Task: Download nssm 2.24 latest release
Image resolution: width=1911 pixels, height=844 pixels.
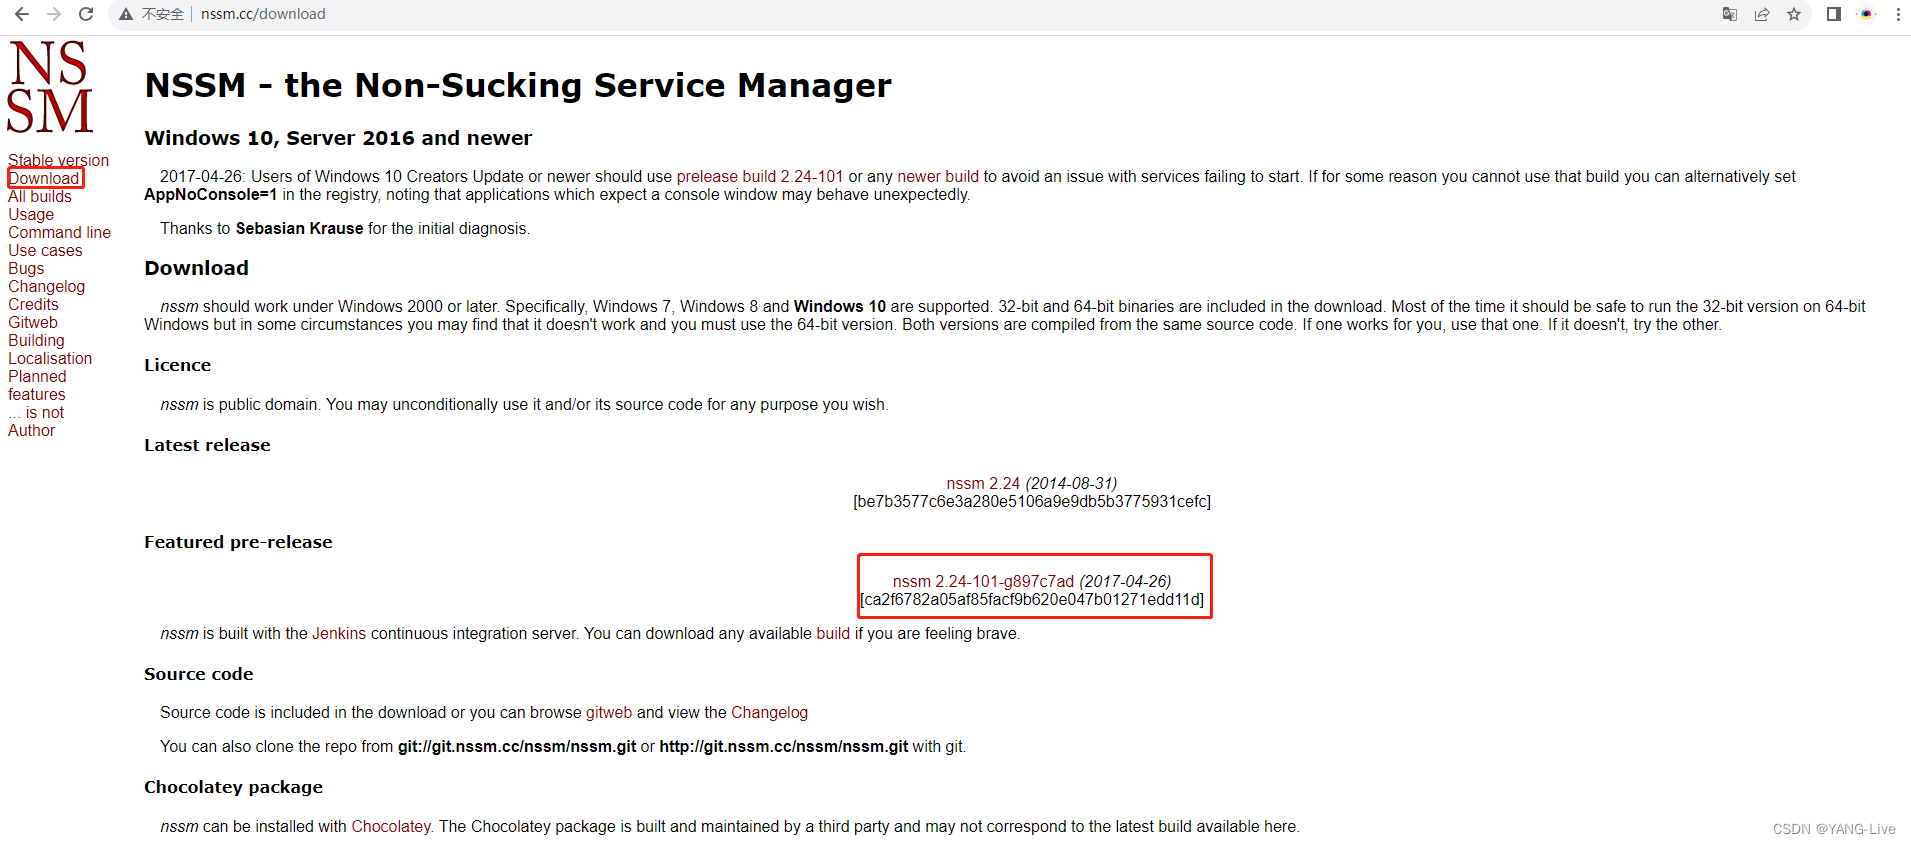Action: coord(983,483)
